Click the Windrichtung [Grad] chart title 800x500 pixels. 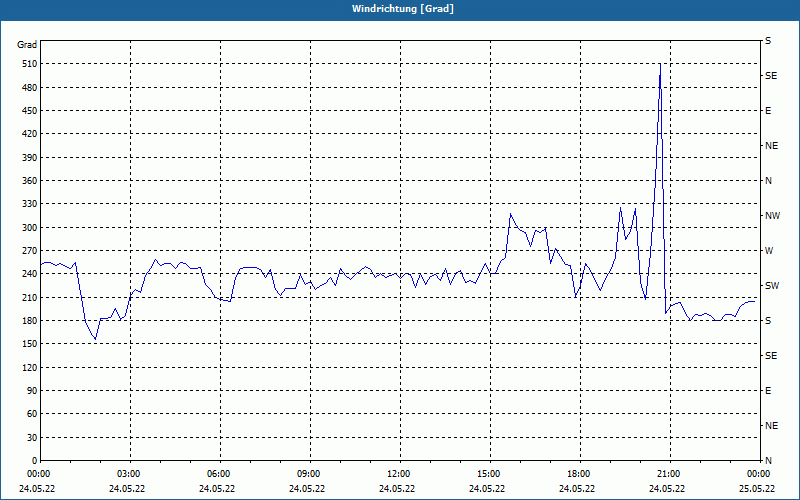(403, 9)
